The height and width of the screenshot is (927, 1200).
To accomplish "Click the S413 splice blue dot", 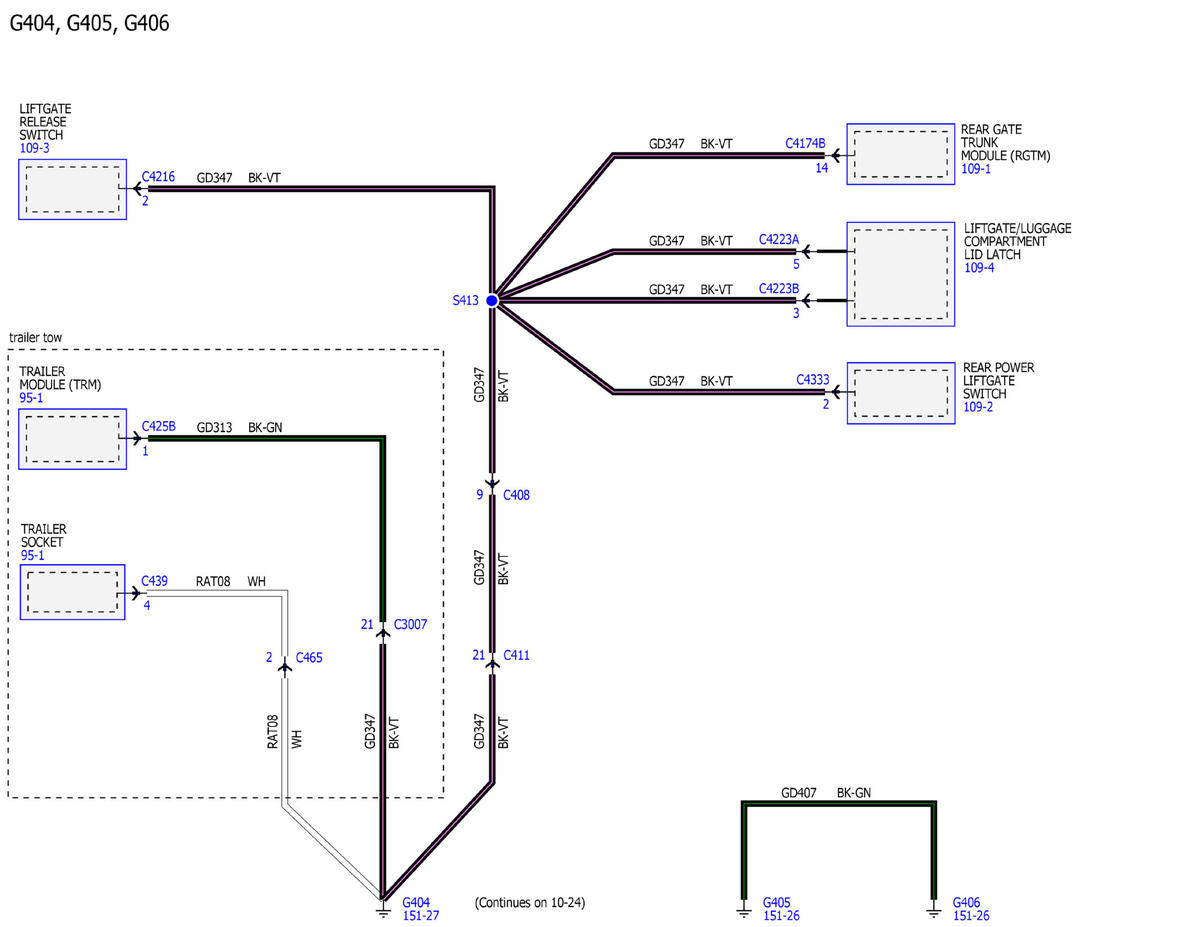I will pos(492,300).
